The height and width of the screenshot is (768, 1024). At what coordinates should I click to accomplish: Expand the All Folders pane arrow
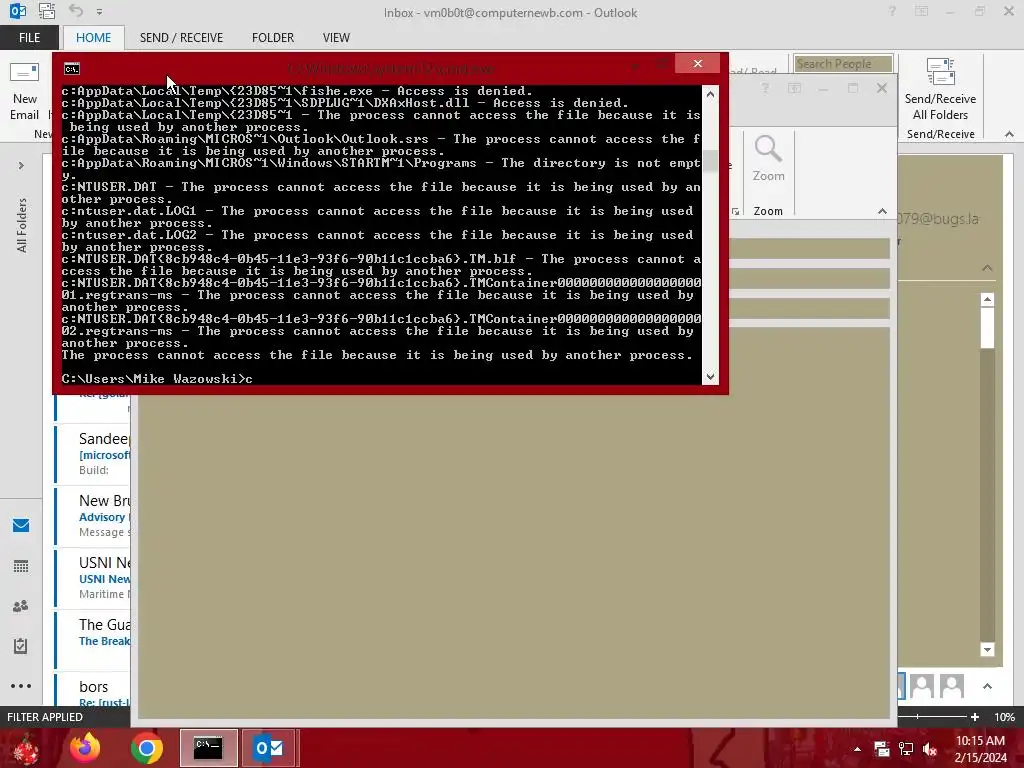[21, 166]
